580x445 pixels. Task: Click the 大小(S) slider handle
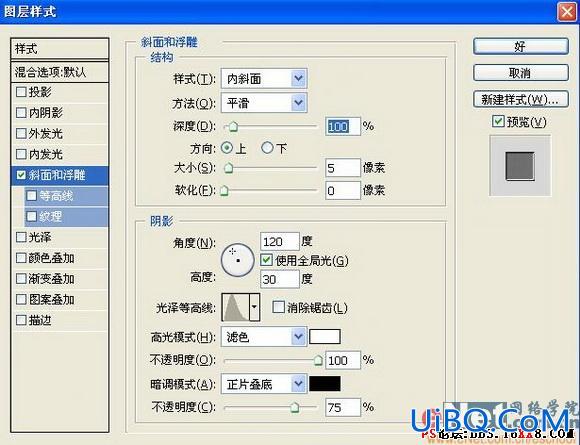[x=229, y=168]
